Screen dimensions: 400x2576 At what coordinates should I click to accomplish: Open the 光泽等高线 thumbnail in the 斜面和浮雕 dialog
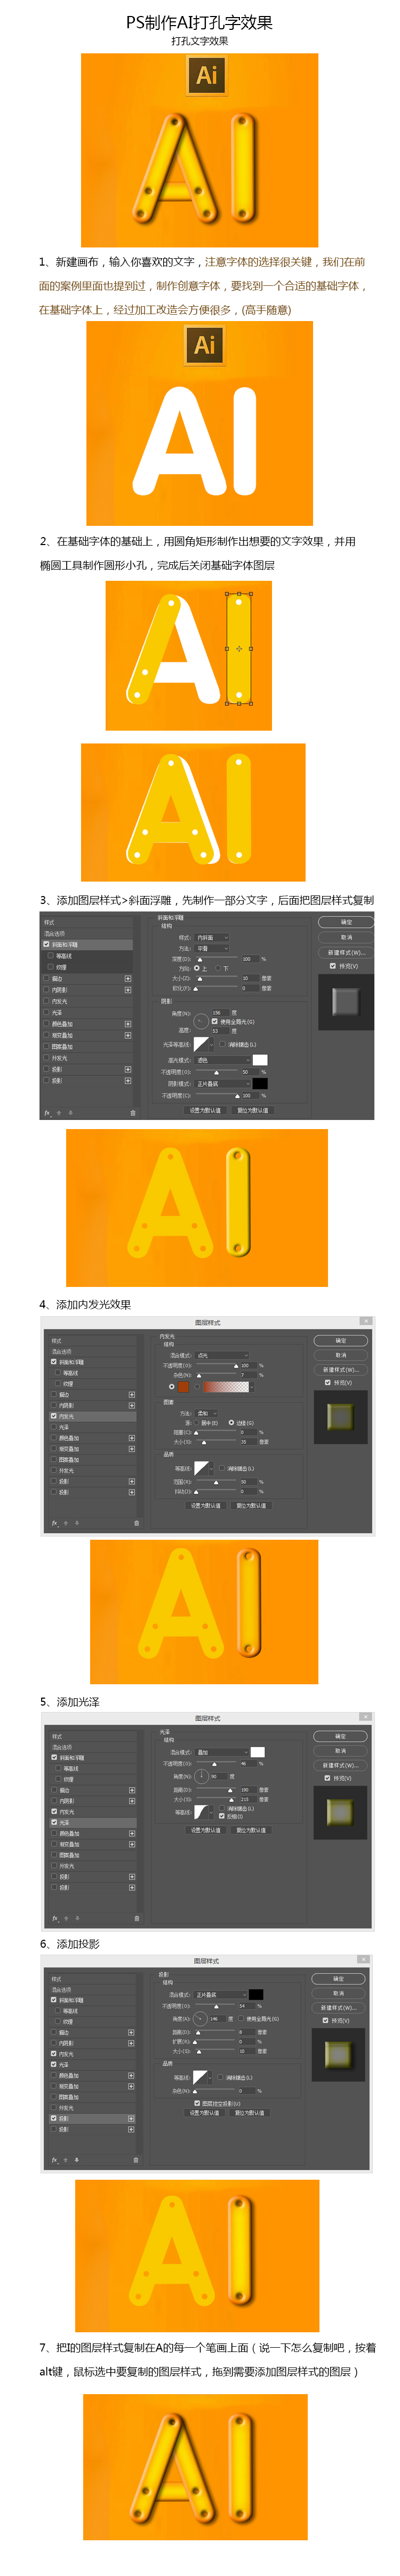201,1044
